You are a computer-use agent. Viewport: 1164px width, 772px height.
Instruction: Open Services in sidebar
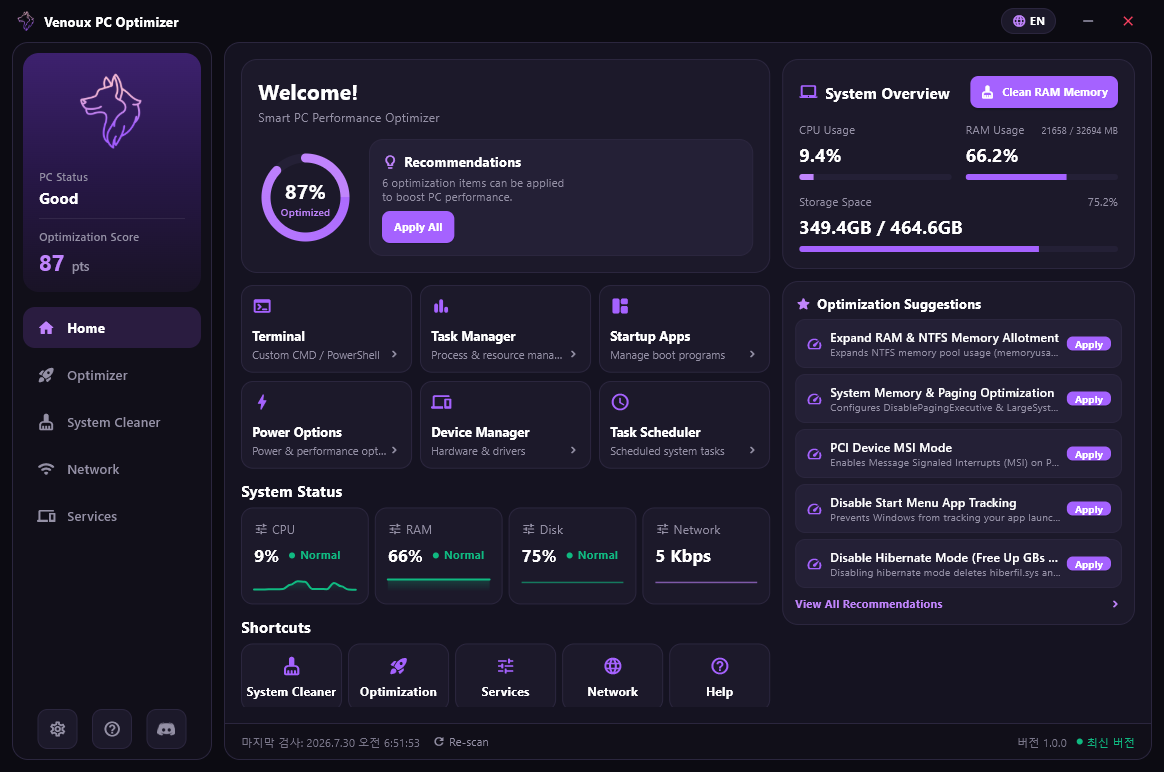point(112,516)
